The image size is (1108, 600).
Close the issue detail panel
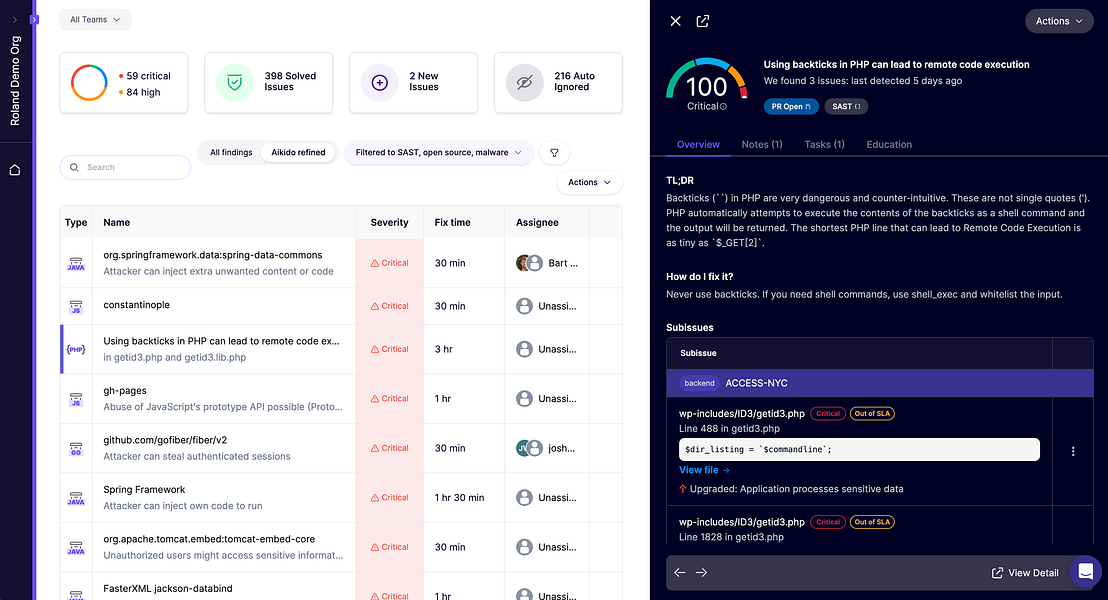point(676,21)
